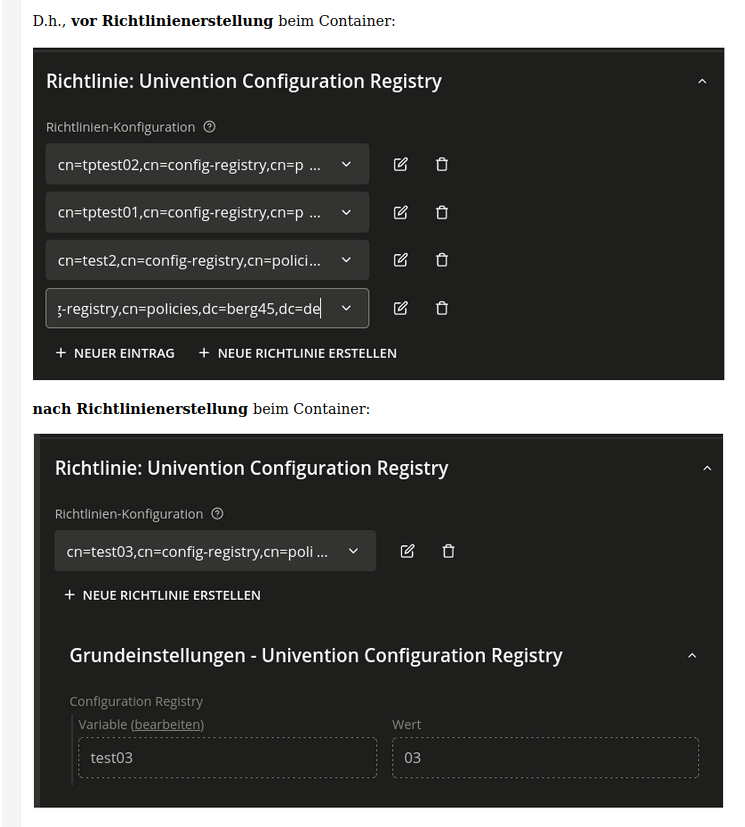
Task: Delete the tptest01 policy entry
Action: [442, 212]
